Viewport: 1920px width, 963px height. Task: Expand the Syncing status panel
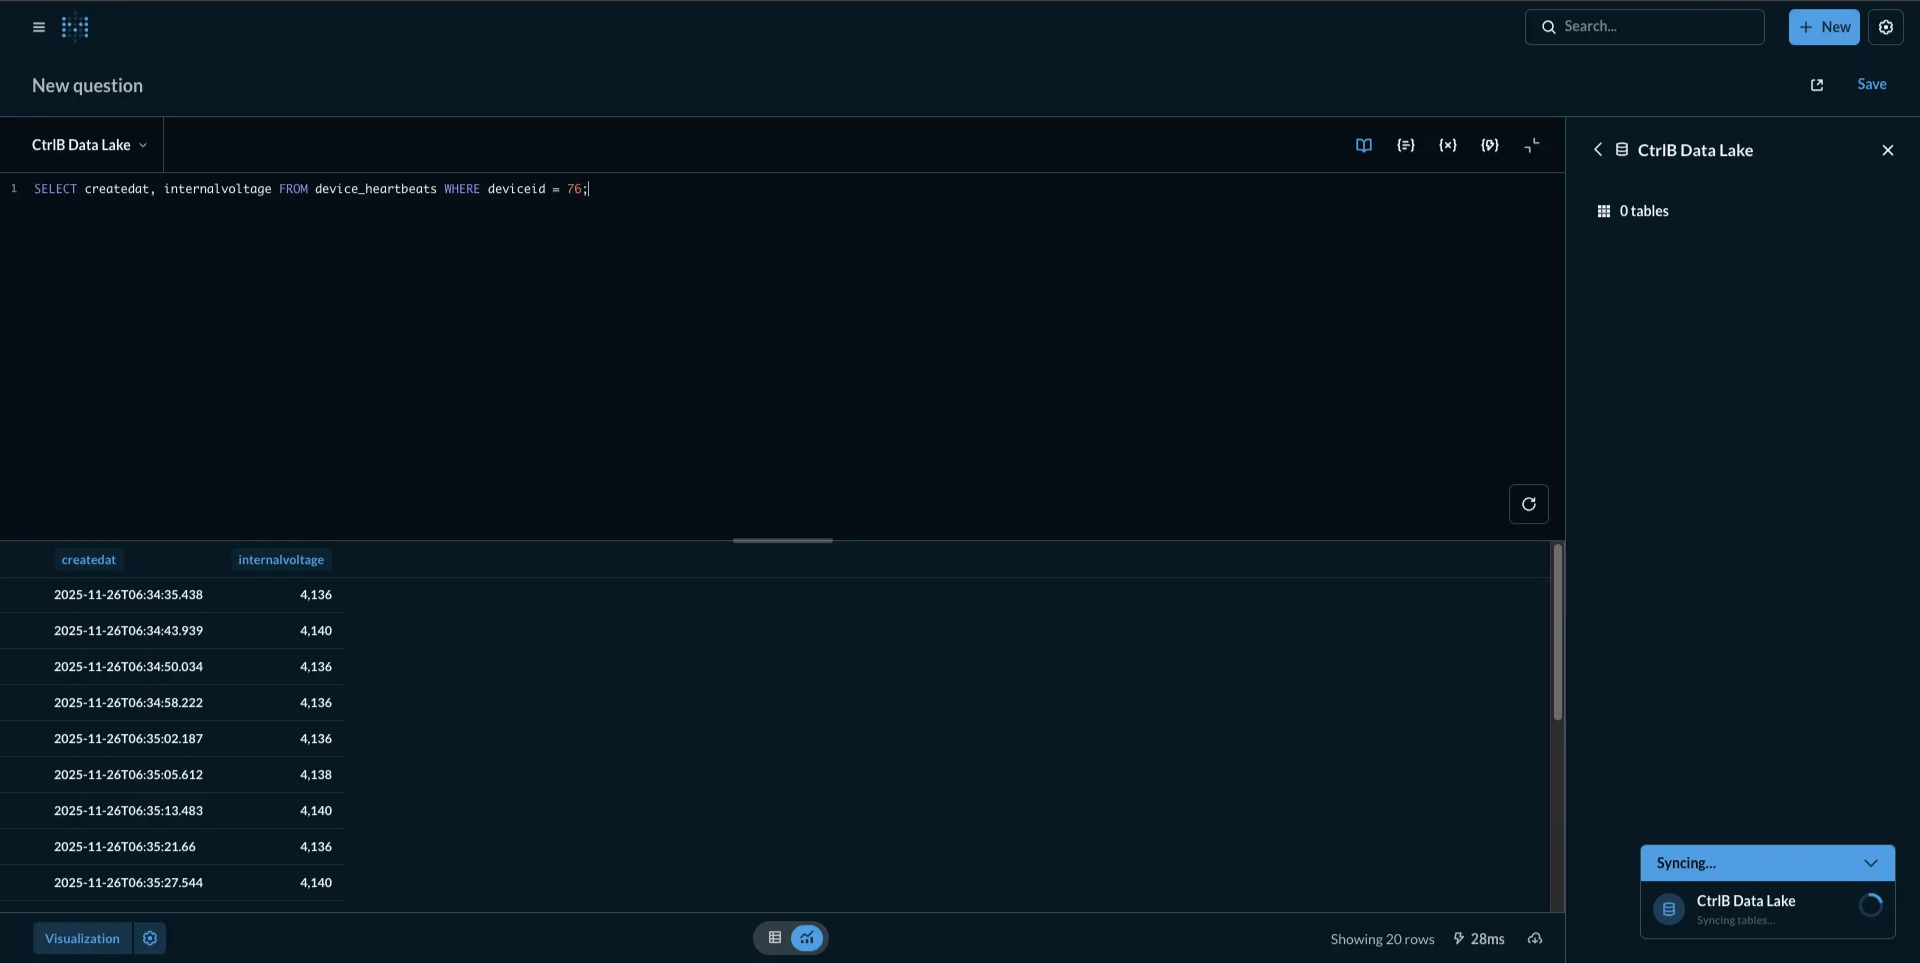pos(1871,862)
